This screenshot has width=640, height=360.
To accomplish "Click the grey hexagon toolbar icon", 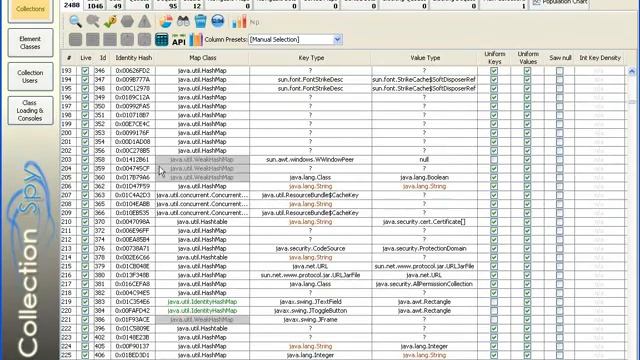I will click(x=127, y=21).
